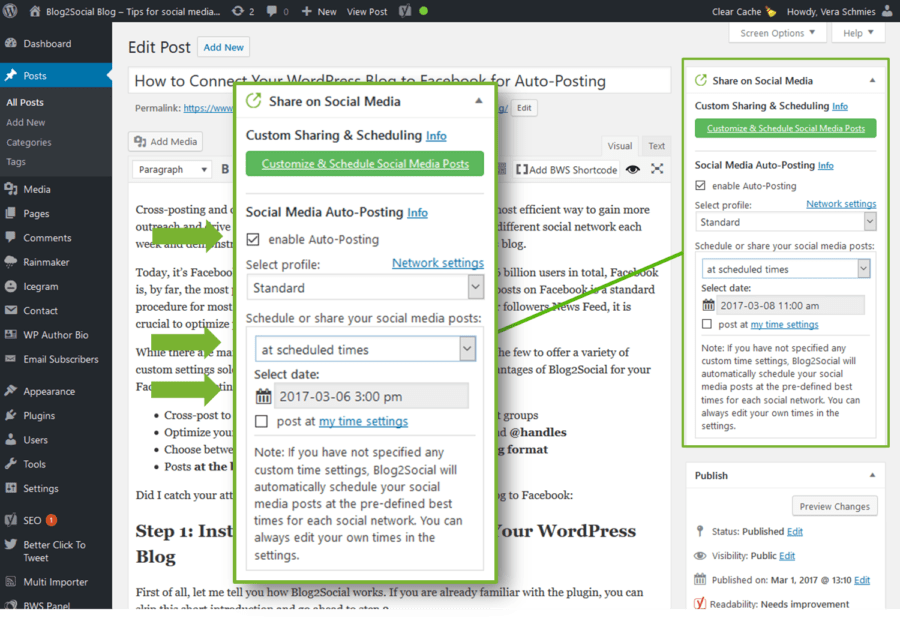Click the Pages icon in sidebar
Image resolution: width=900 pixels, height=621 pixels.
tap(10, 213)
